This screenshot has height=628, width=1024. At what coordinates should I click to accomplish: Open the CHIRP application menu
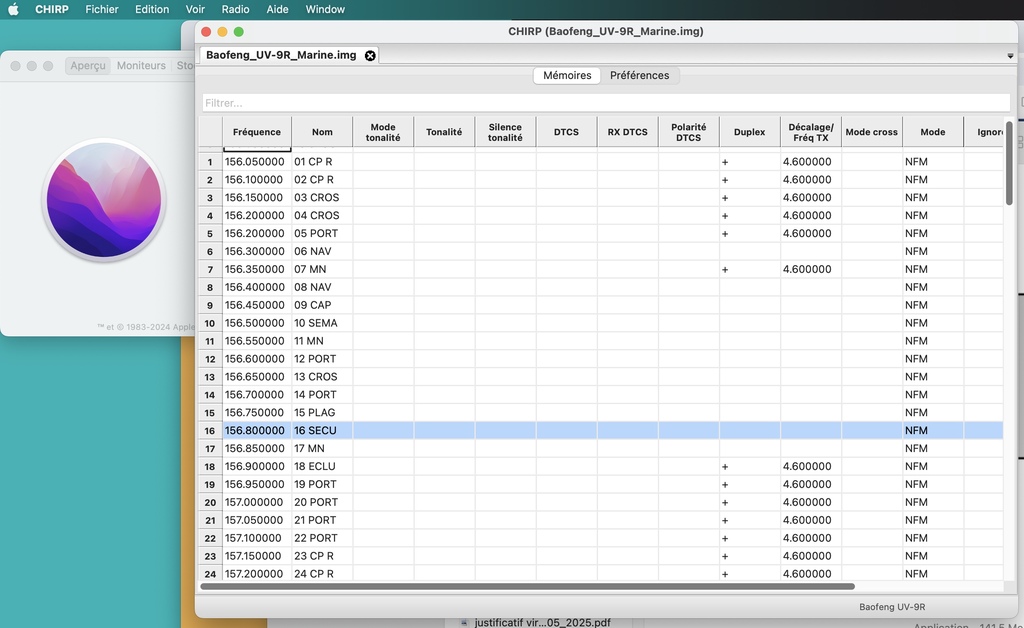coord(52,9)
